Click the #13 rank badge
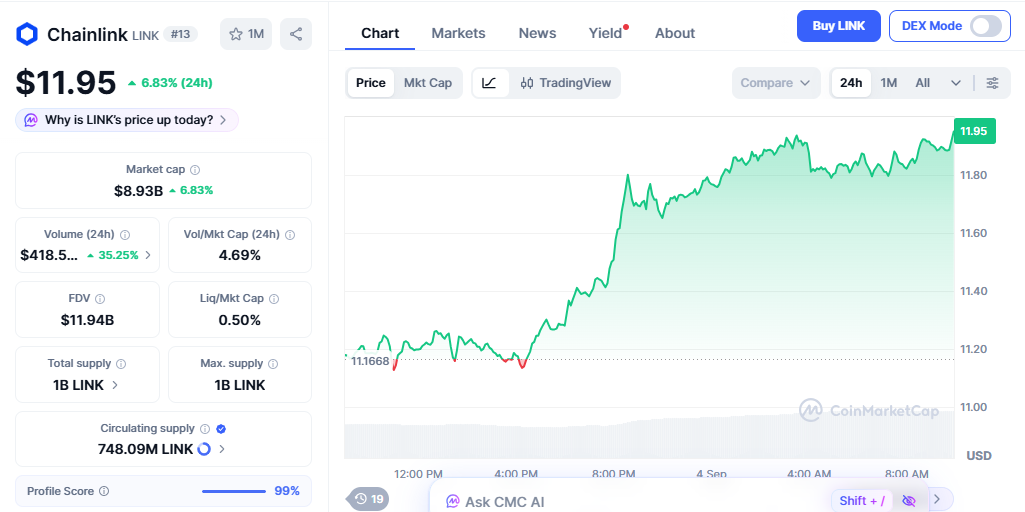 180,34
